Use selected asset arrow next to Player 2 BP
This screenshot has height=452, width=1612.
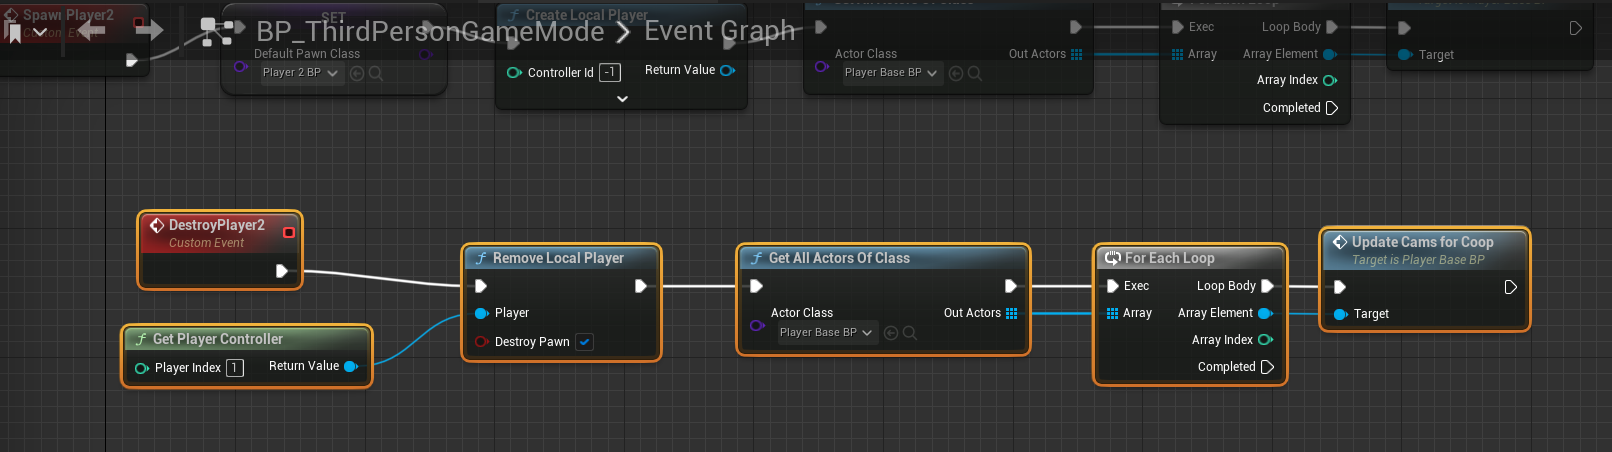pos(357,73)
